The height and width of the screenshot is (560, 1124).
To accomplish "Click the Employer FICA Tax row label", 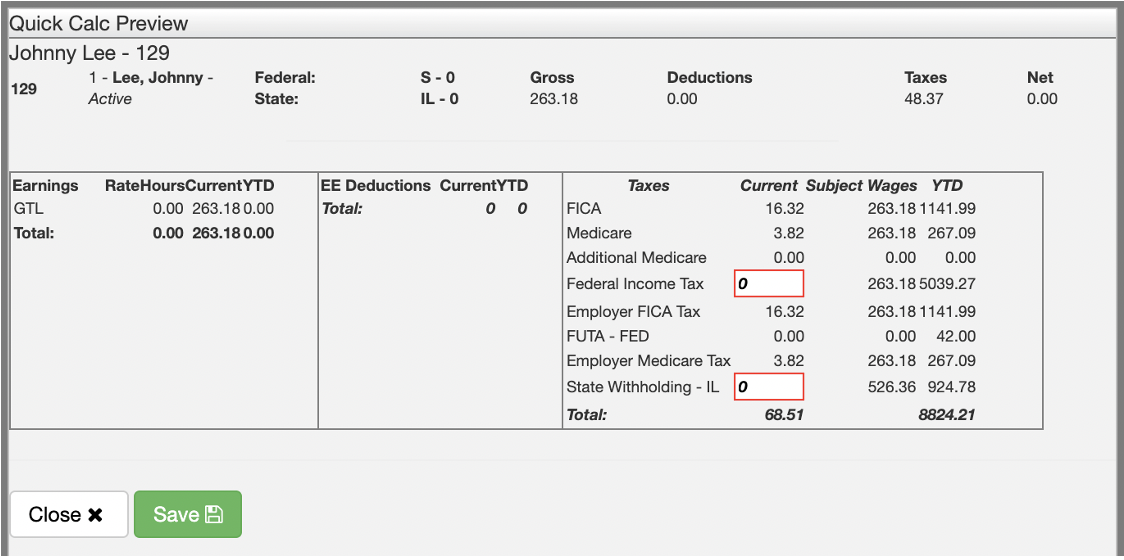I will [633, 311].
